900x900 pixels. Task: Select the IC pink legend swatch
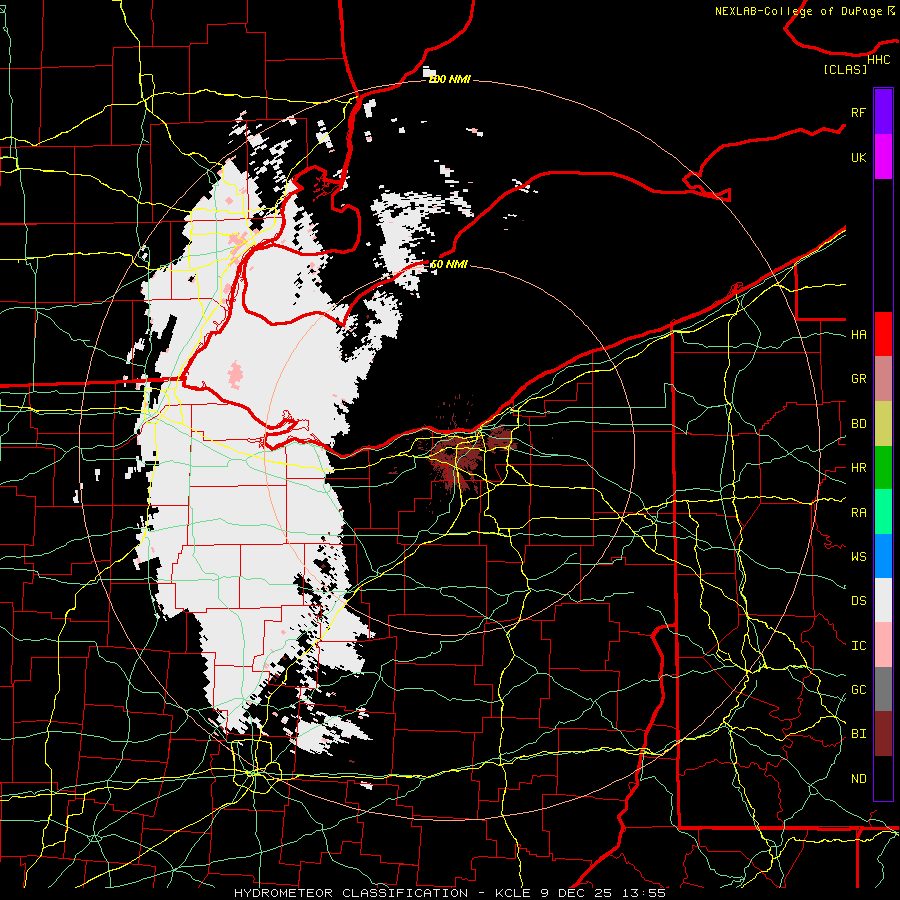[x=883, y=645]
